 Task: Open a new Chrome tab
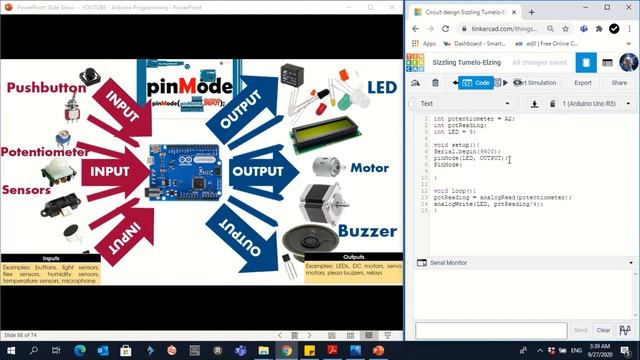(531, 12)
